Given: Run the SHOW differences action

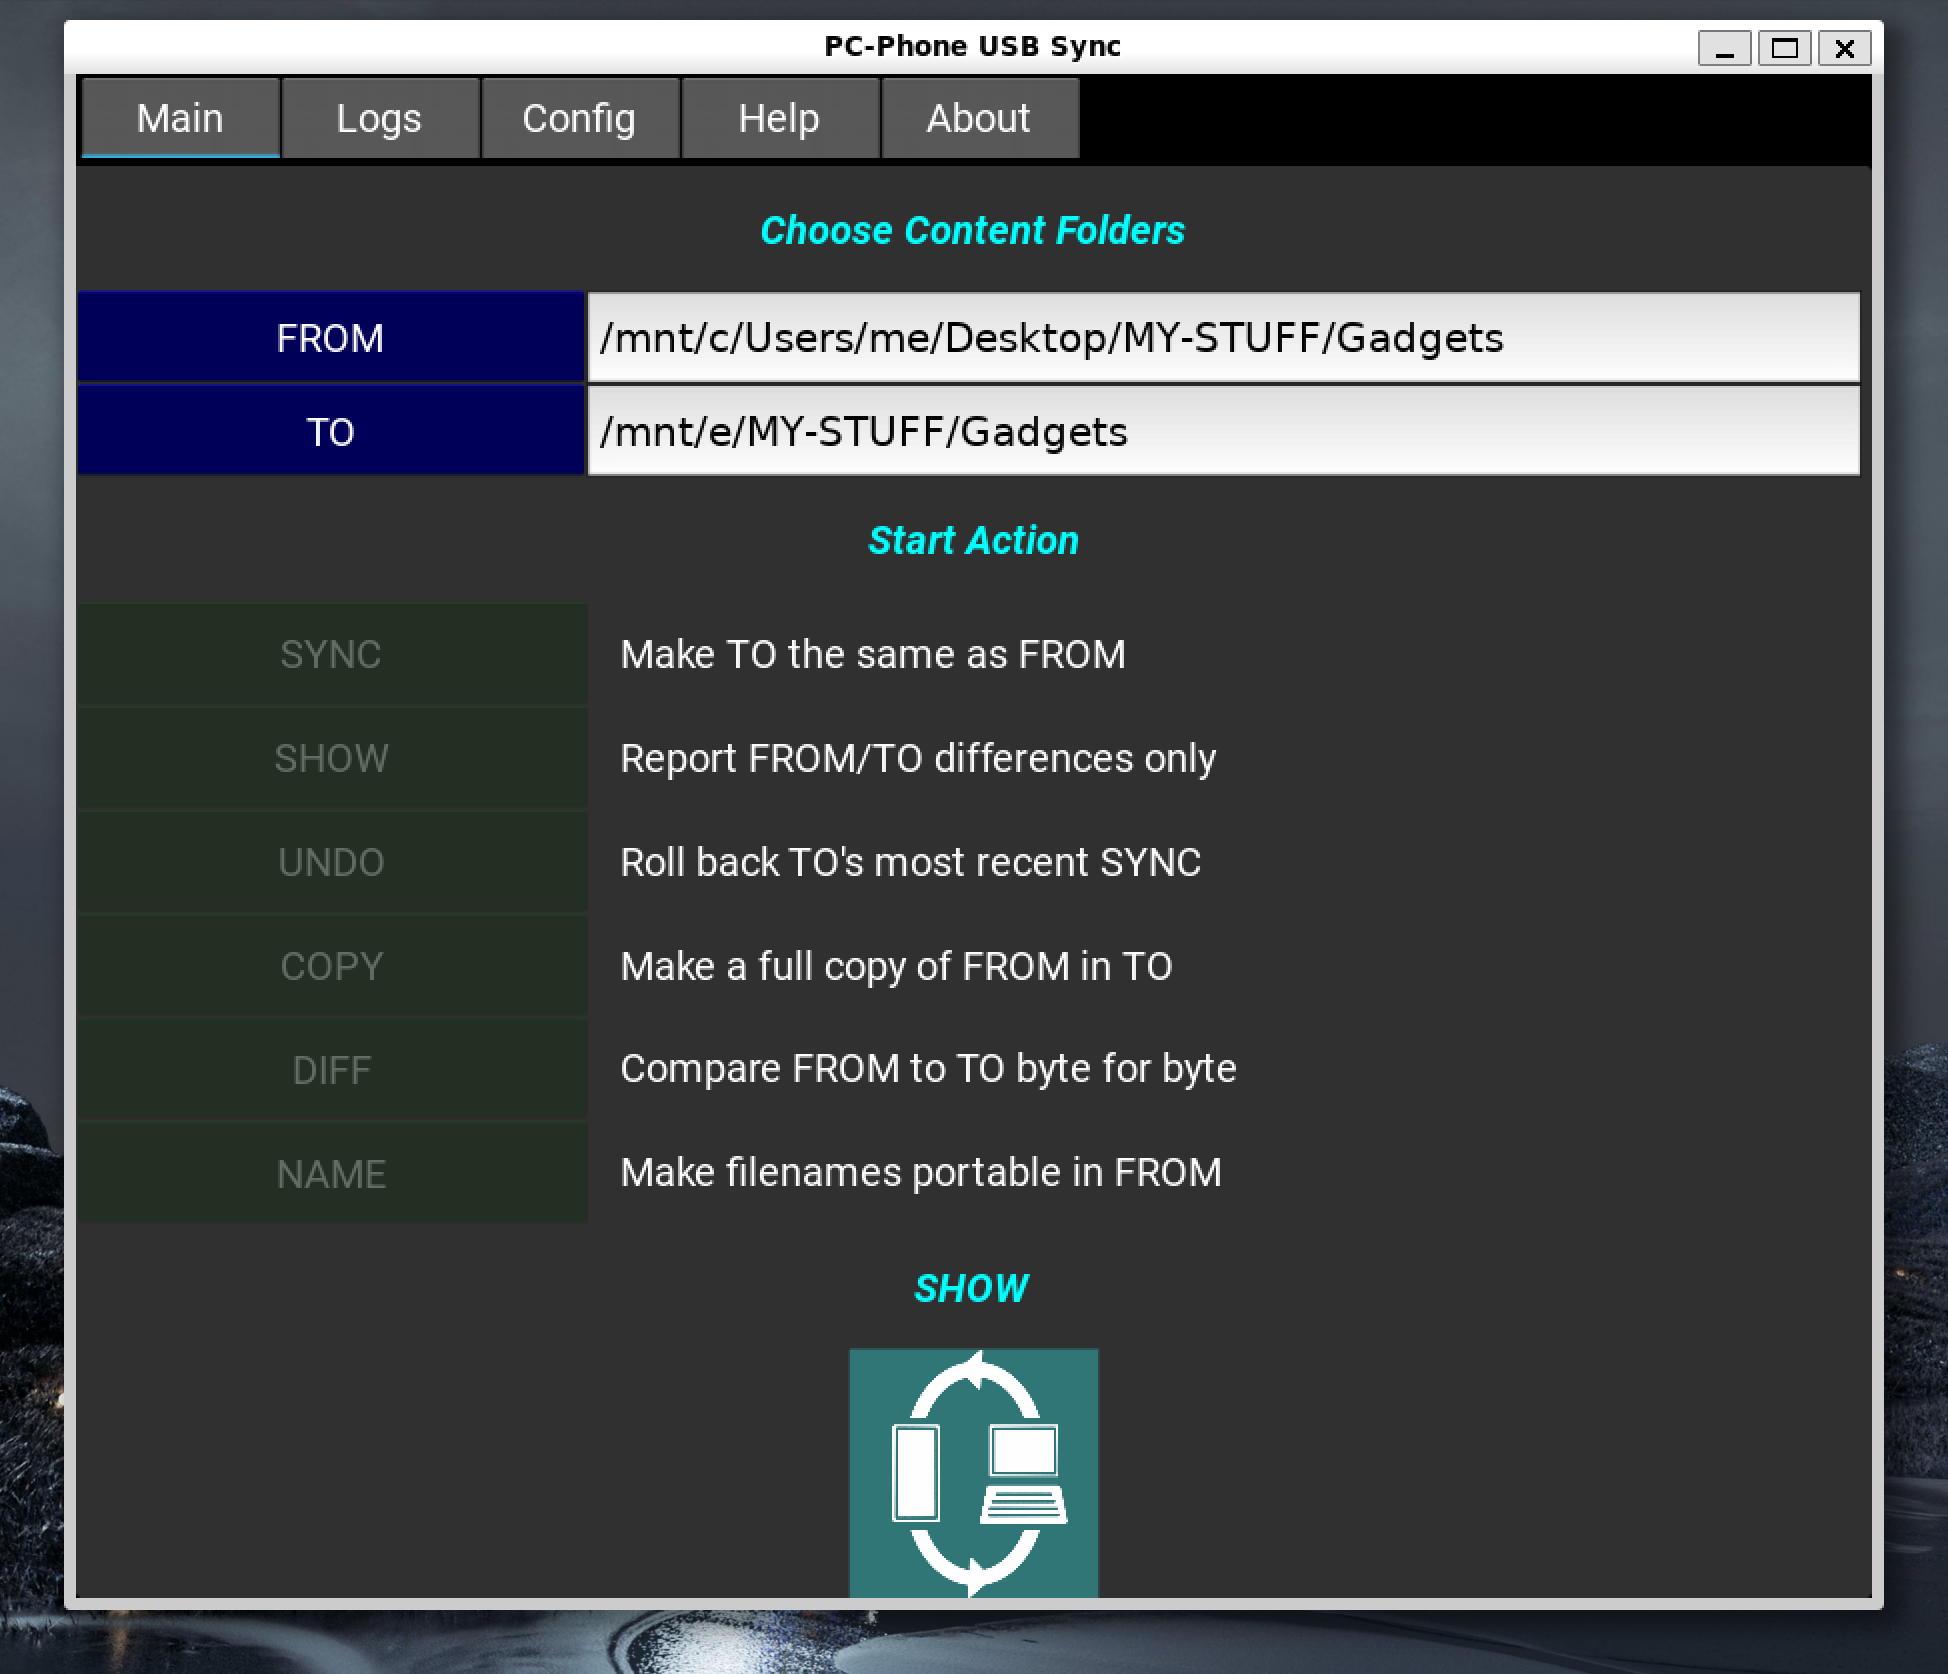Looking at the screenshot, I should click(x=331, y=759).
